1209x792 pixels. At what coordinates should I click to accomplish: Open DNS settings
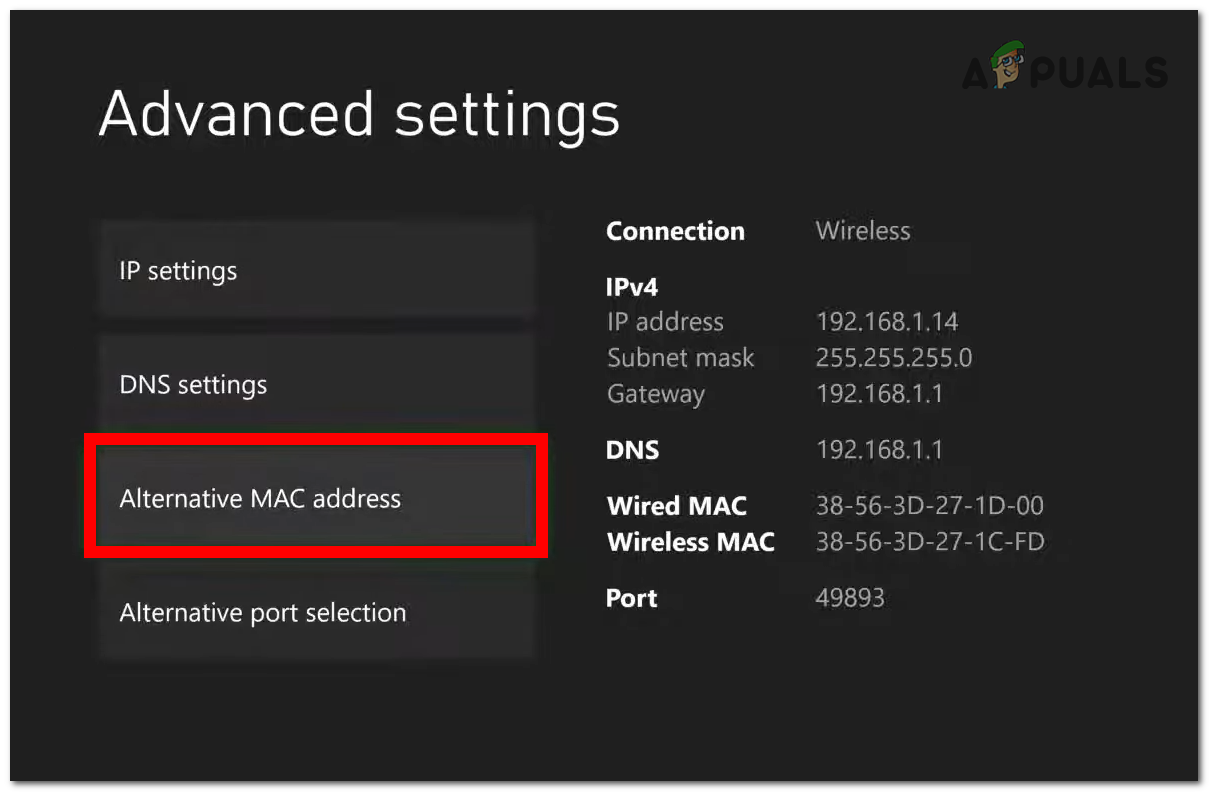(192, 384)
